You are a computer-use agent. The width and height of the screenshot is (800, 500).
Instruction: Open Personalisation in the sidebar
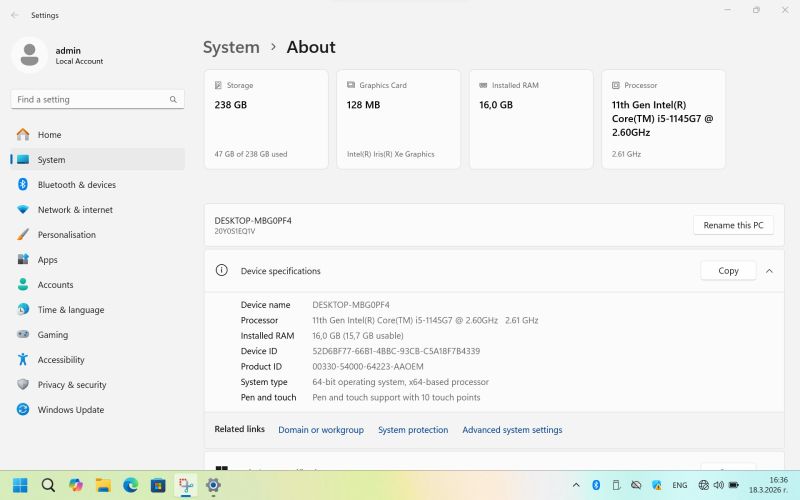[66, 235]
